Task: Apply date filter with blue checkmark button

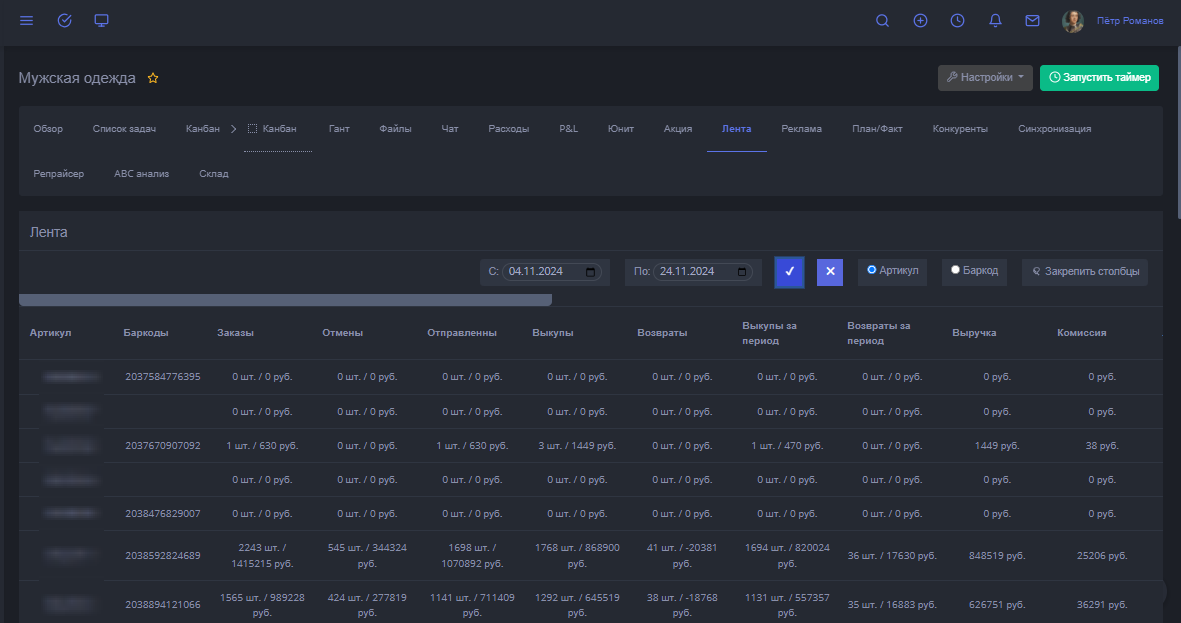Action: [x=789, y=272]
